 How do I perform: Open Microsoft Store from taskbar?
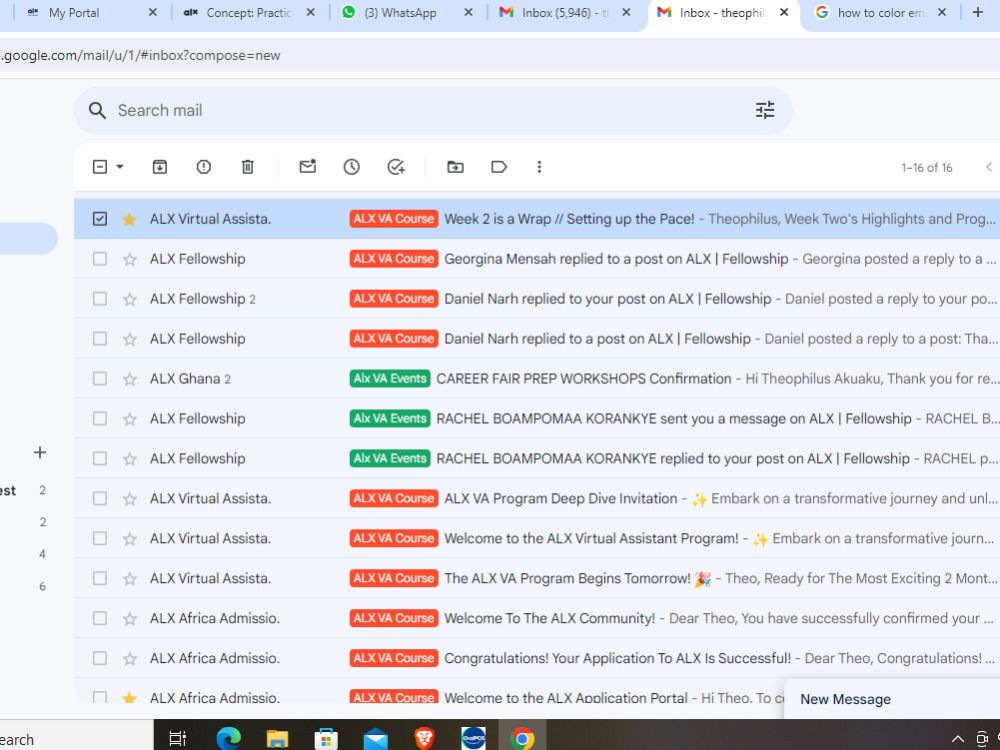[x=326, y=739]
